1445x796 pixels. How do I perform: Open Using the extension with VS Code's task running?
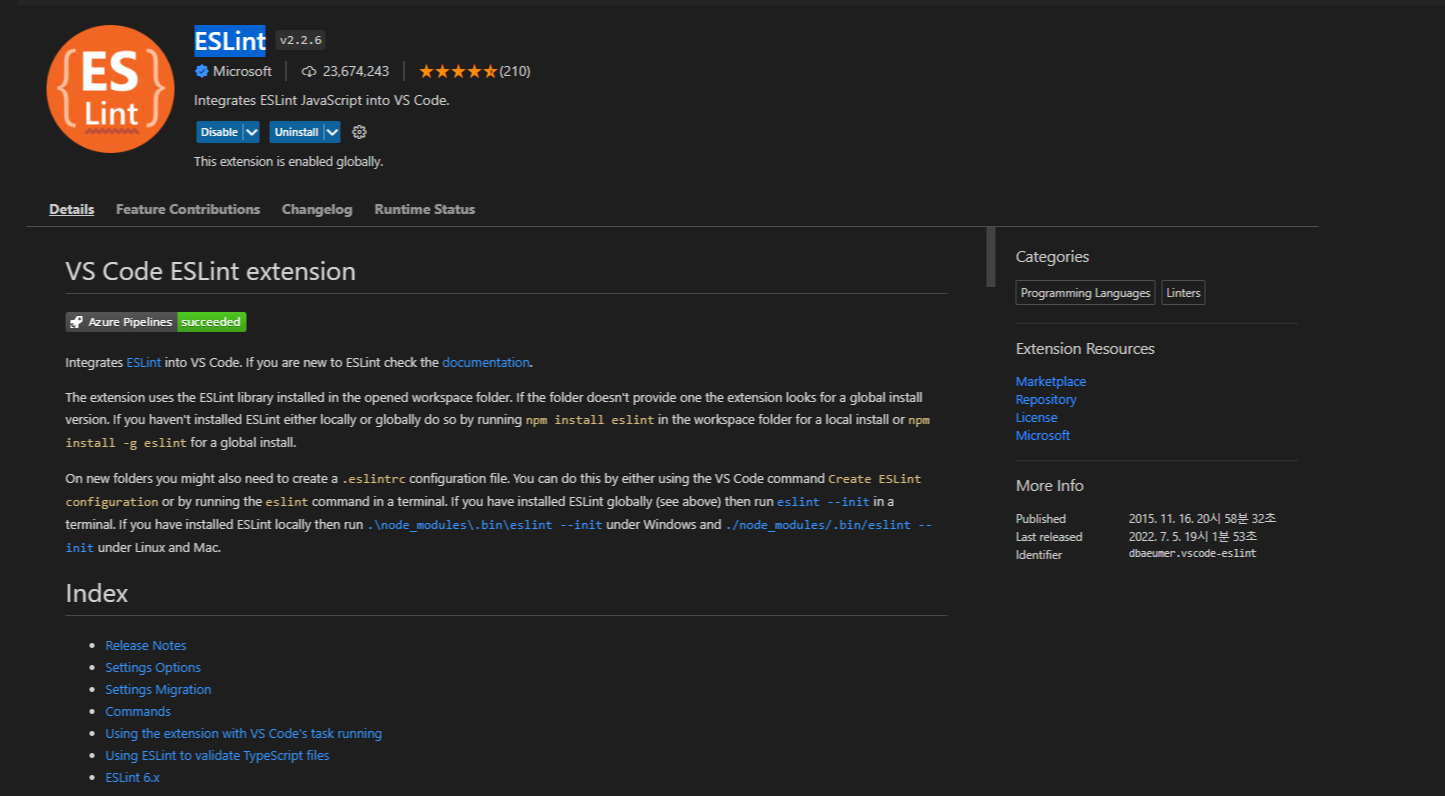pos(244,733)
